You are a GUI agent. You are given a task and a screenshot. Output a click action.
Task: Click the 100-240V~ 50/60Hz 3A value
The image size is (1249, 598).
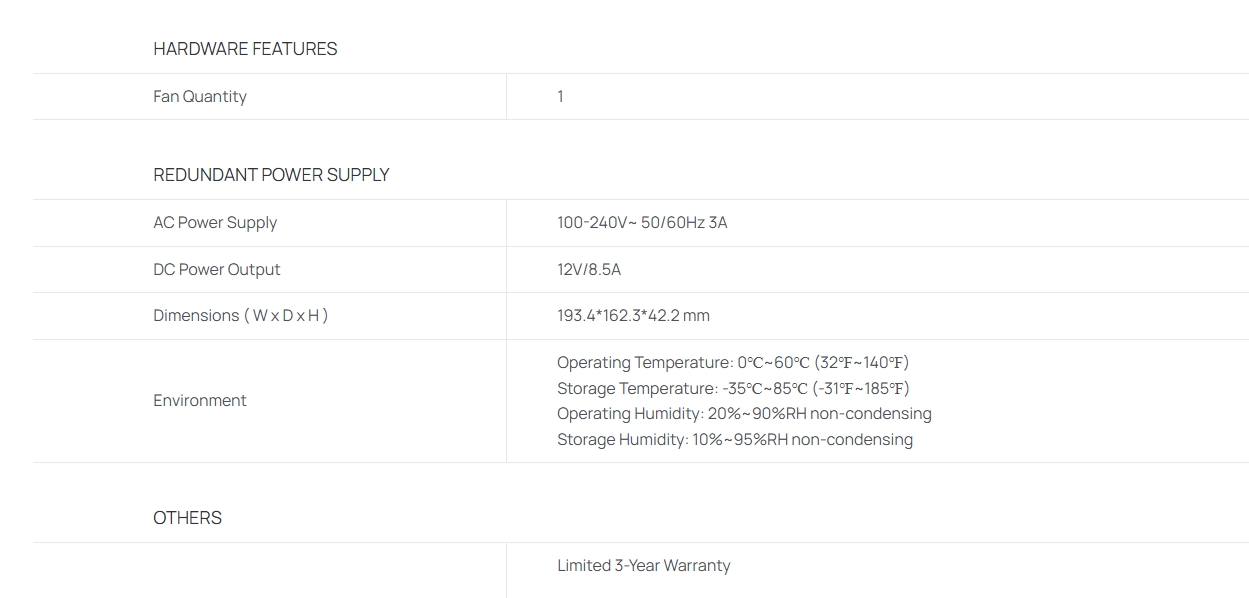(x=642, y=223)
